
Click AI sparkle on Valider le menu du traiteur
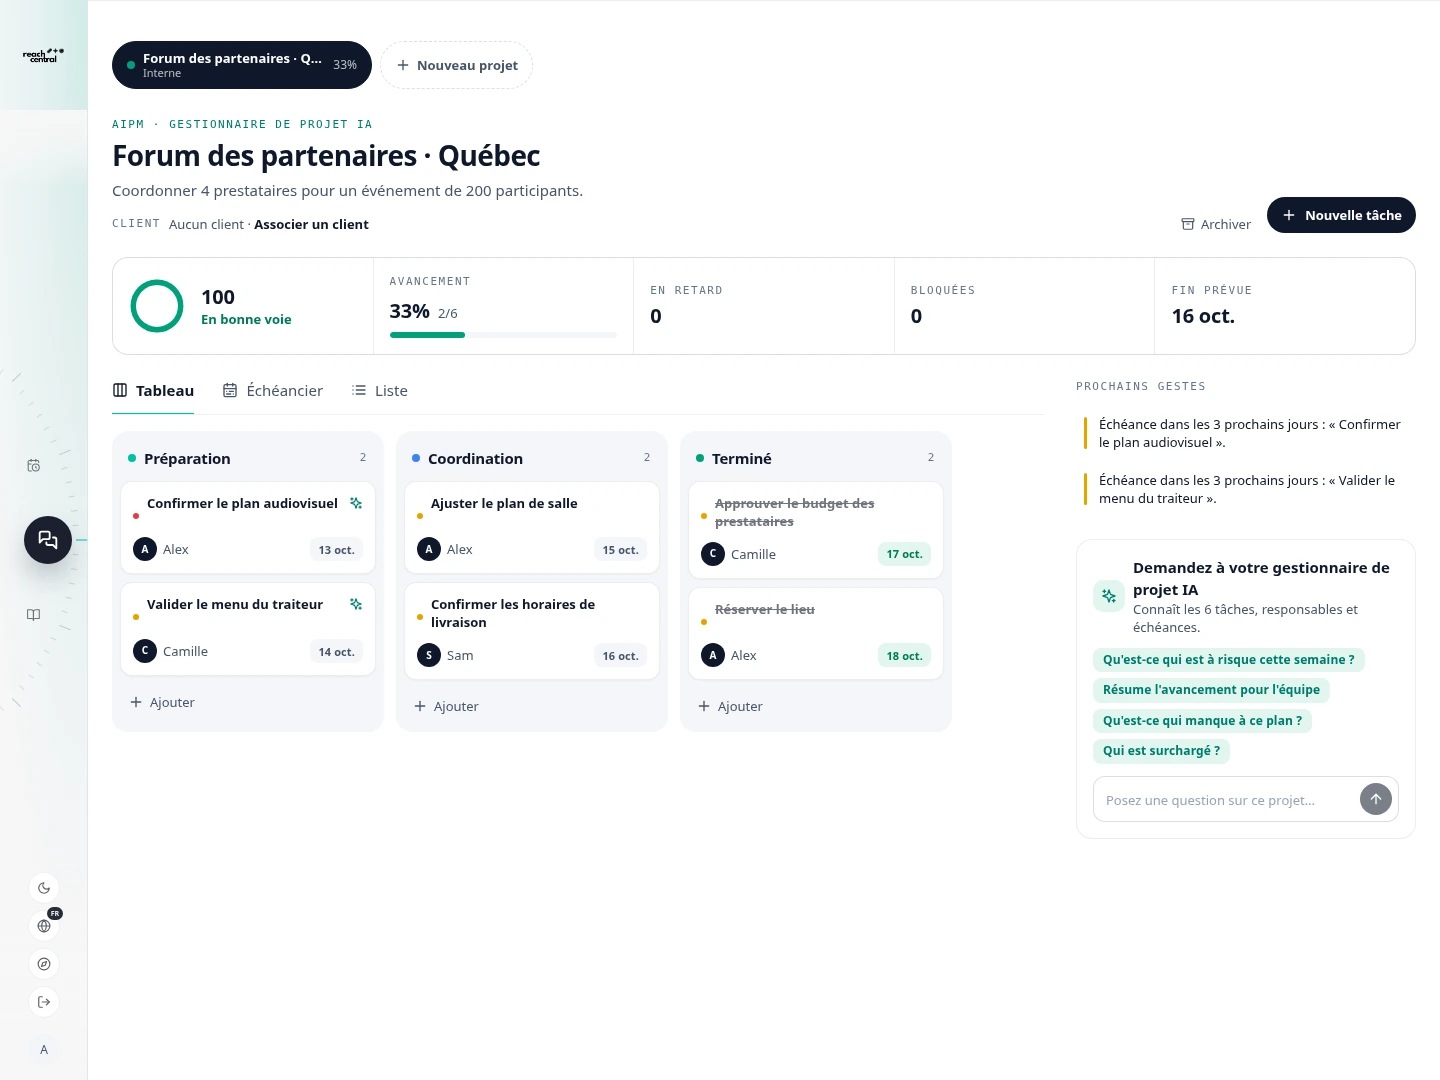click(356, 604)
